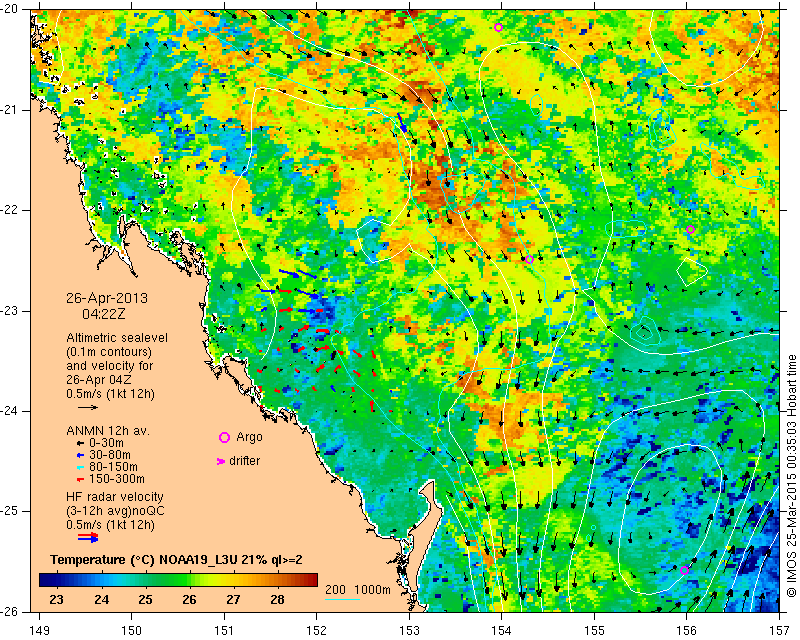800x640 pixels.
Task: Click the 'Argo' legend label
Action: coord(249,437)
